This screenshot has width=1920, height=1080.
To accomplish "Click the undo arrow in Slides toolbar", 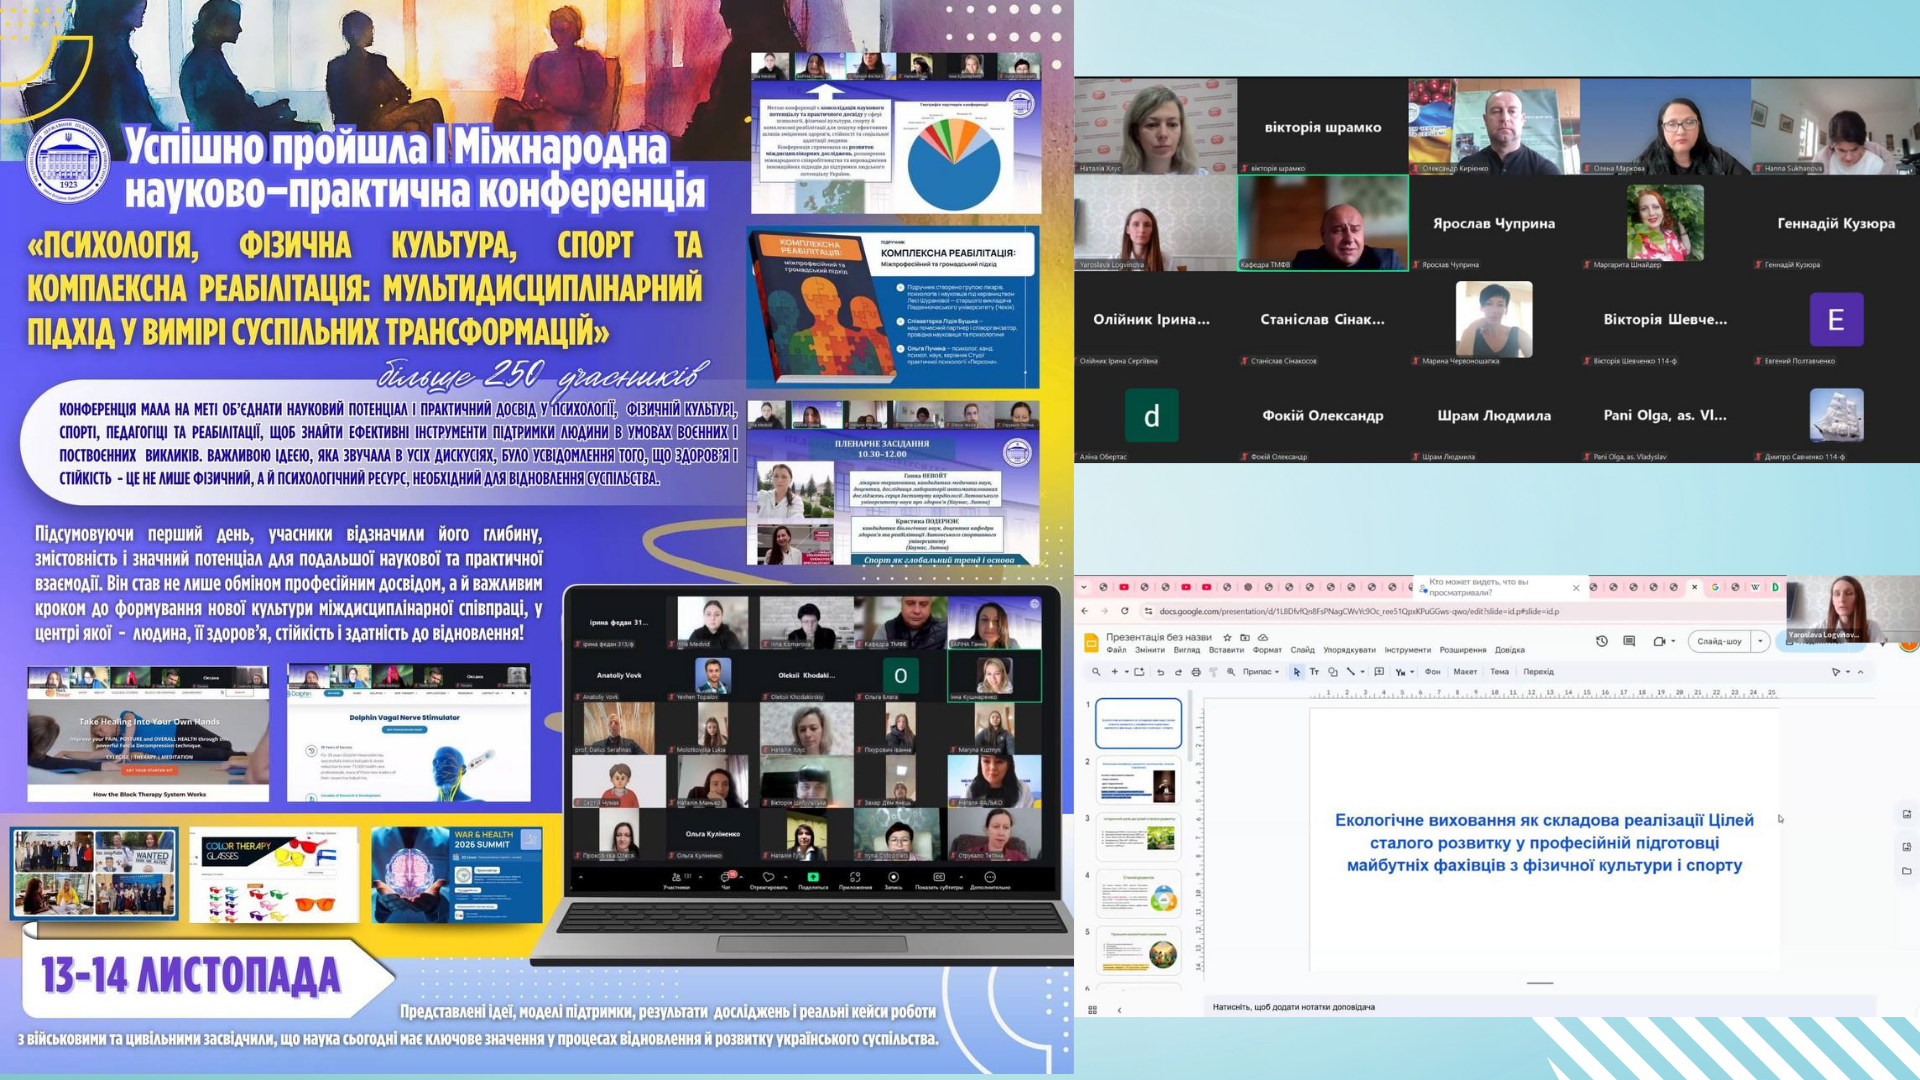I will point(1160,672).
